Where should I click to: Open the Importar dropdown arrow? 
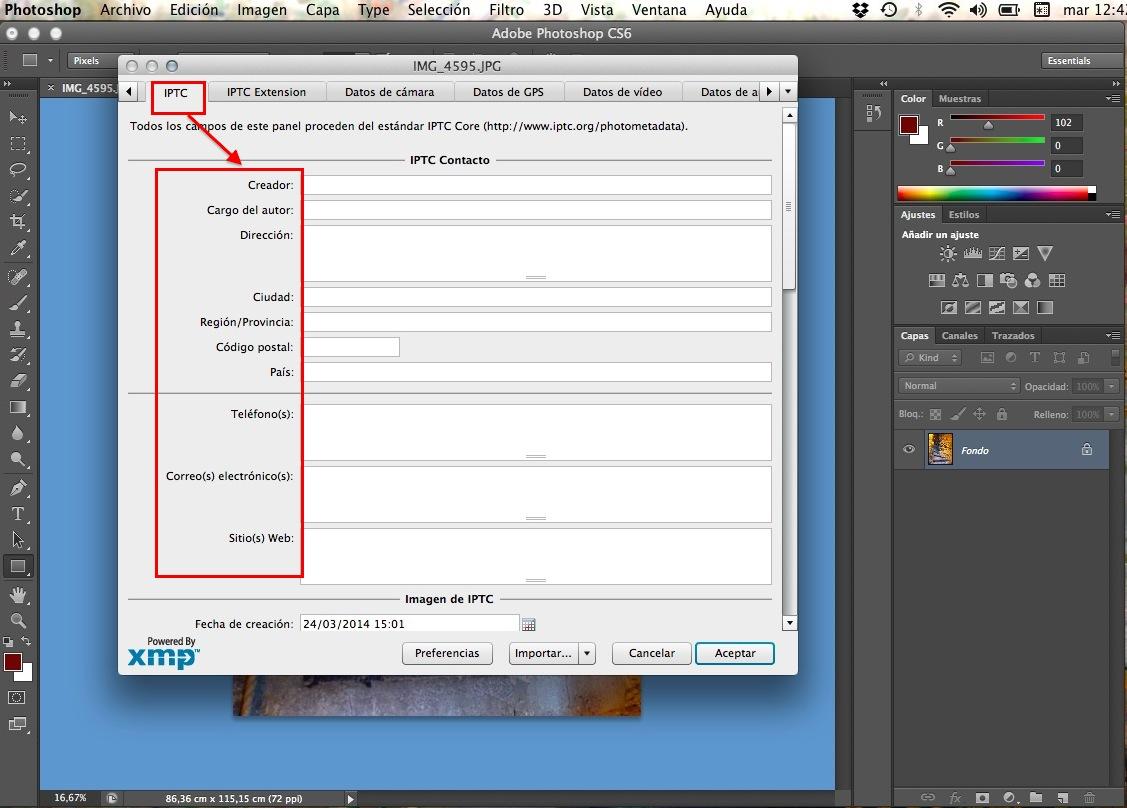(587, 653)
